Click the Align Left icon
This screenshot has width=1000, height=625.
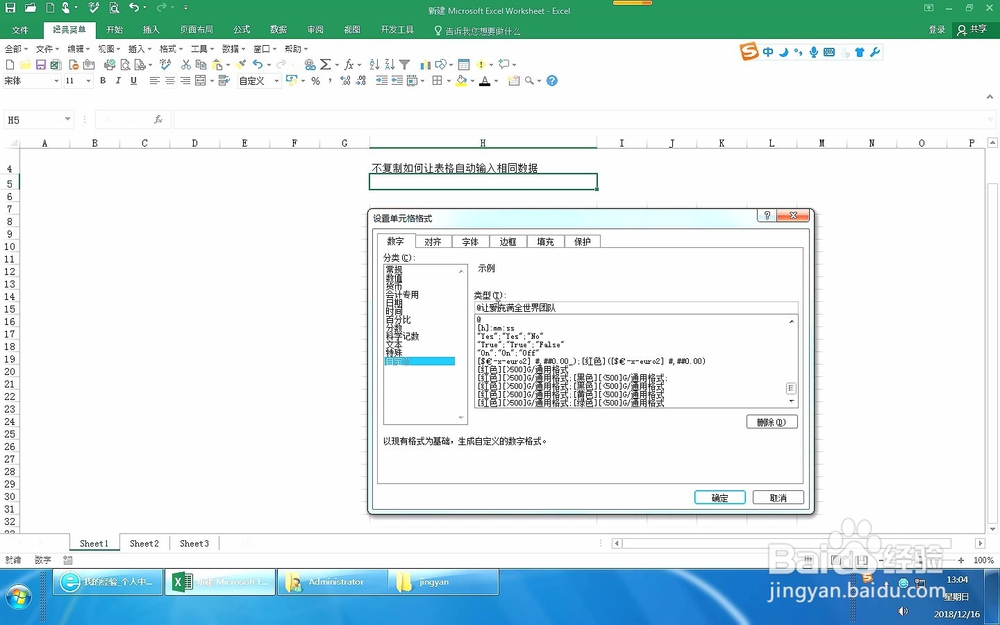(x=154, y=81)
